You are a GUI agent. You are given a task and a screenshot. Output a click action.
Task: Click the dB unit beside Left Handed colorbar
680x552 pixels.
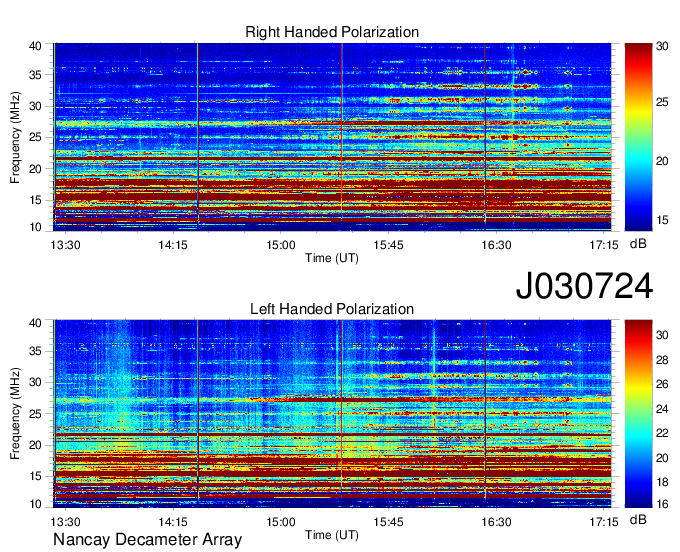coord(638,519)
